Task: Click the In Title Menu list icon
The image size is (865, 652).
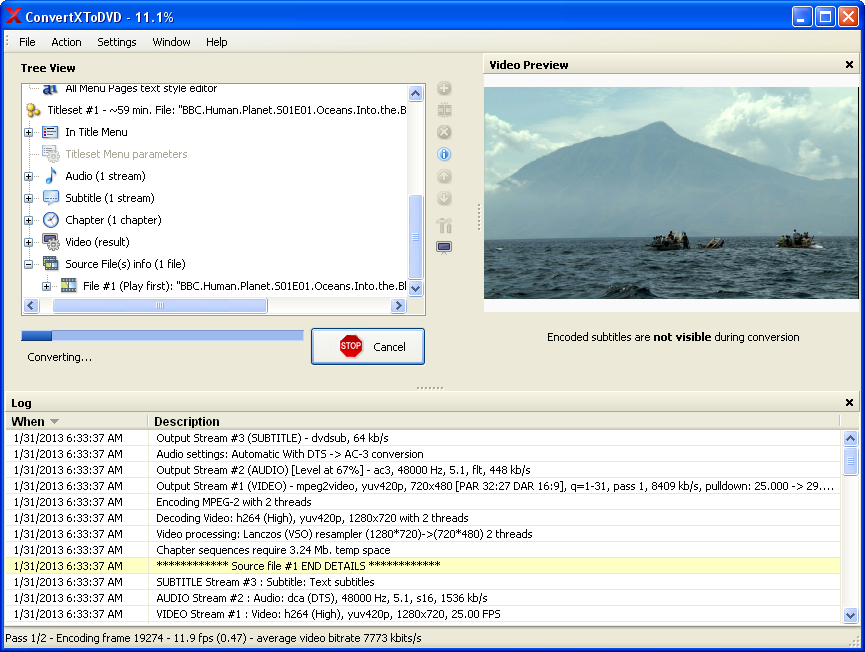Action: (50, 132)
